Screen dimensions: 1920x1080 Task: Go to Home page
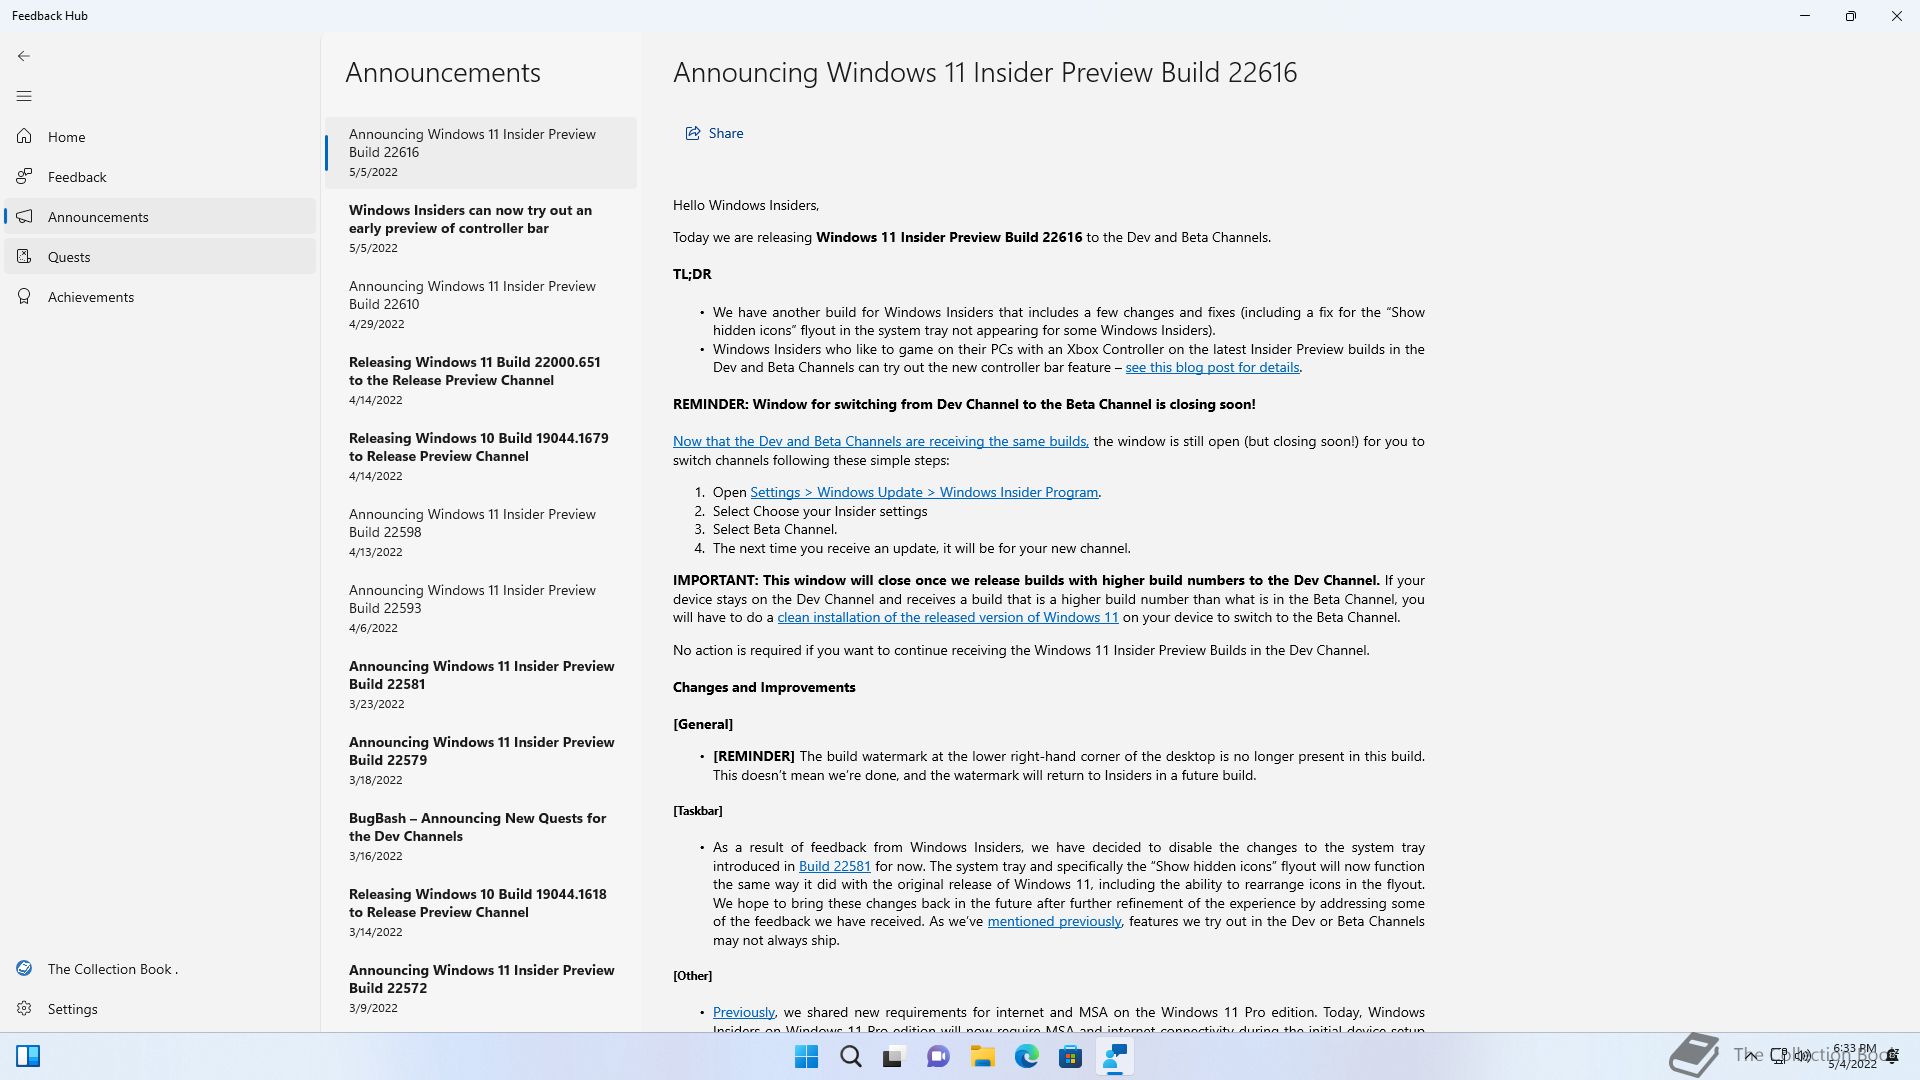(160, 137)
